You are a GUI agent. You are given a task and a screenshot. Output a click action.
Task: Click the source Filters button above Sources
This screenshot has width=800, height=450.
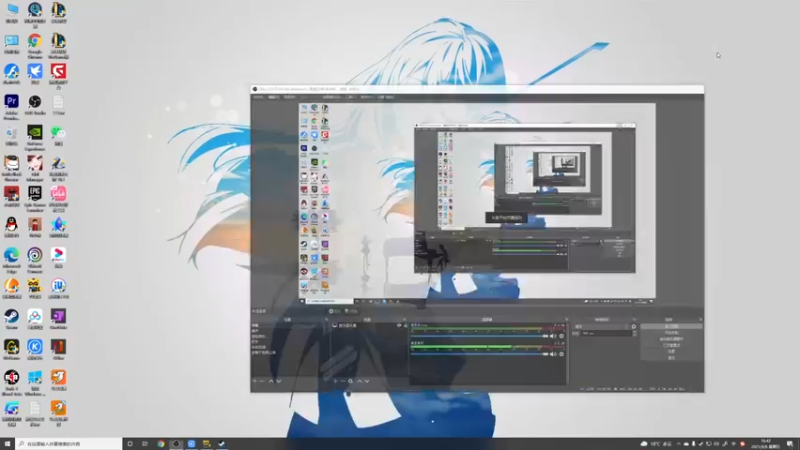coord(352,311)
